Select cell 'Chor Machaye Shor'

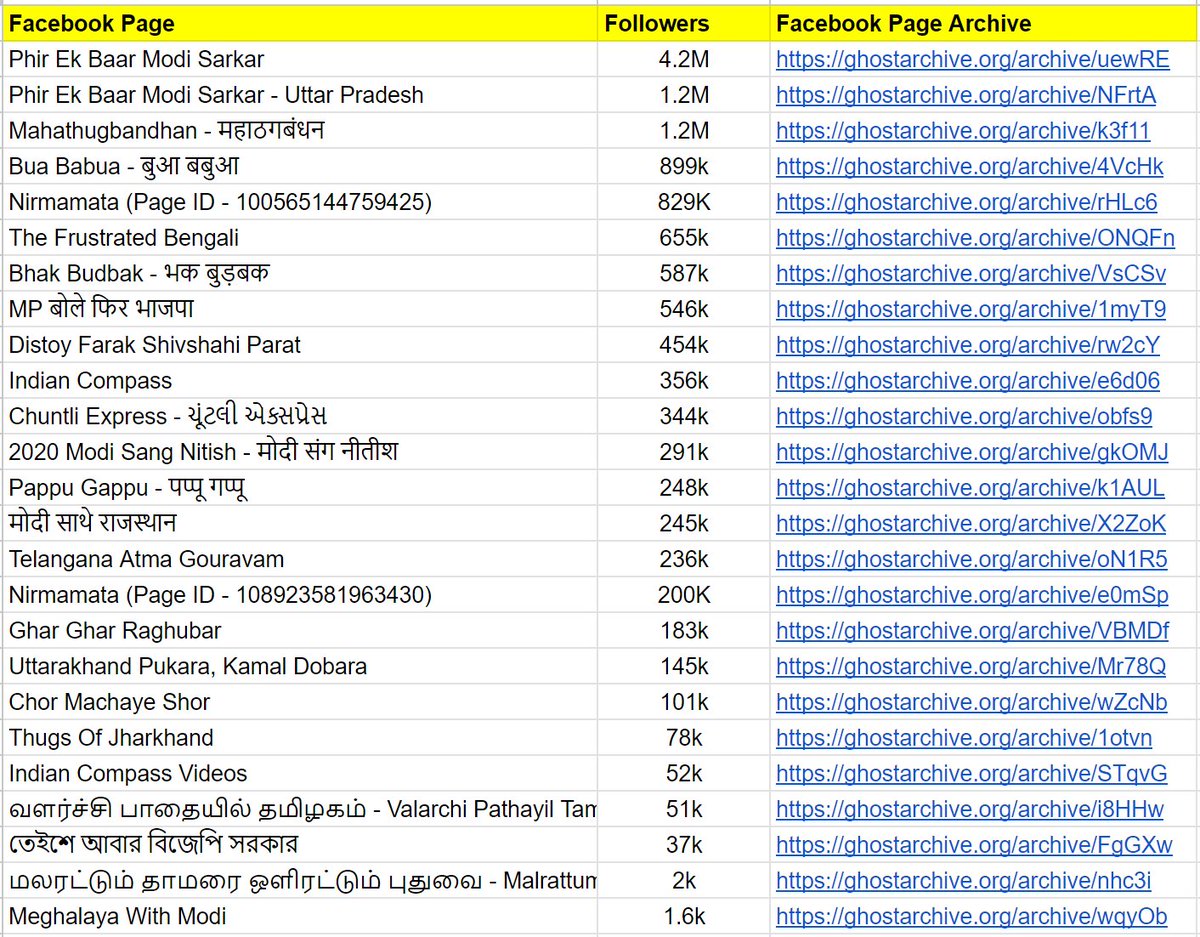[x=299, y=702]
